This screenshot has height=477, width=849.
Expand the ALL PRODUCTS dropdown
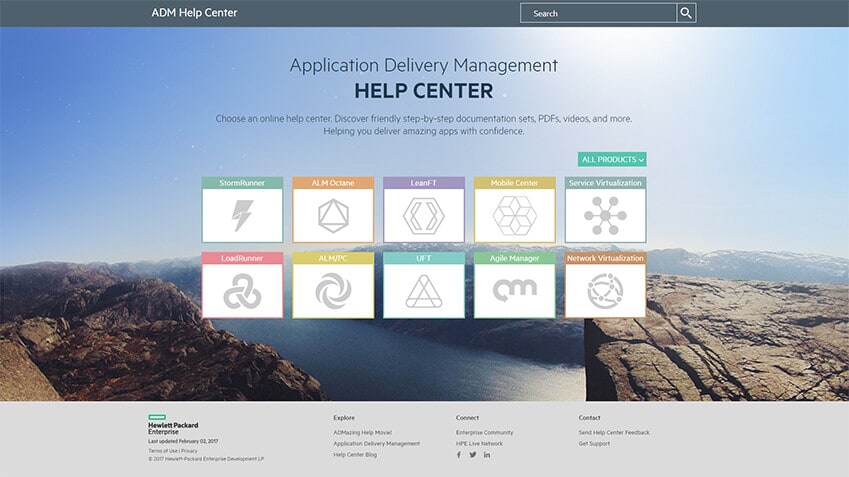pyautogui.click(x=612, y=159)
